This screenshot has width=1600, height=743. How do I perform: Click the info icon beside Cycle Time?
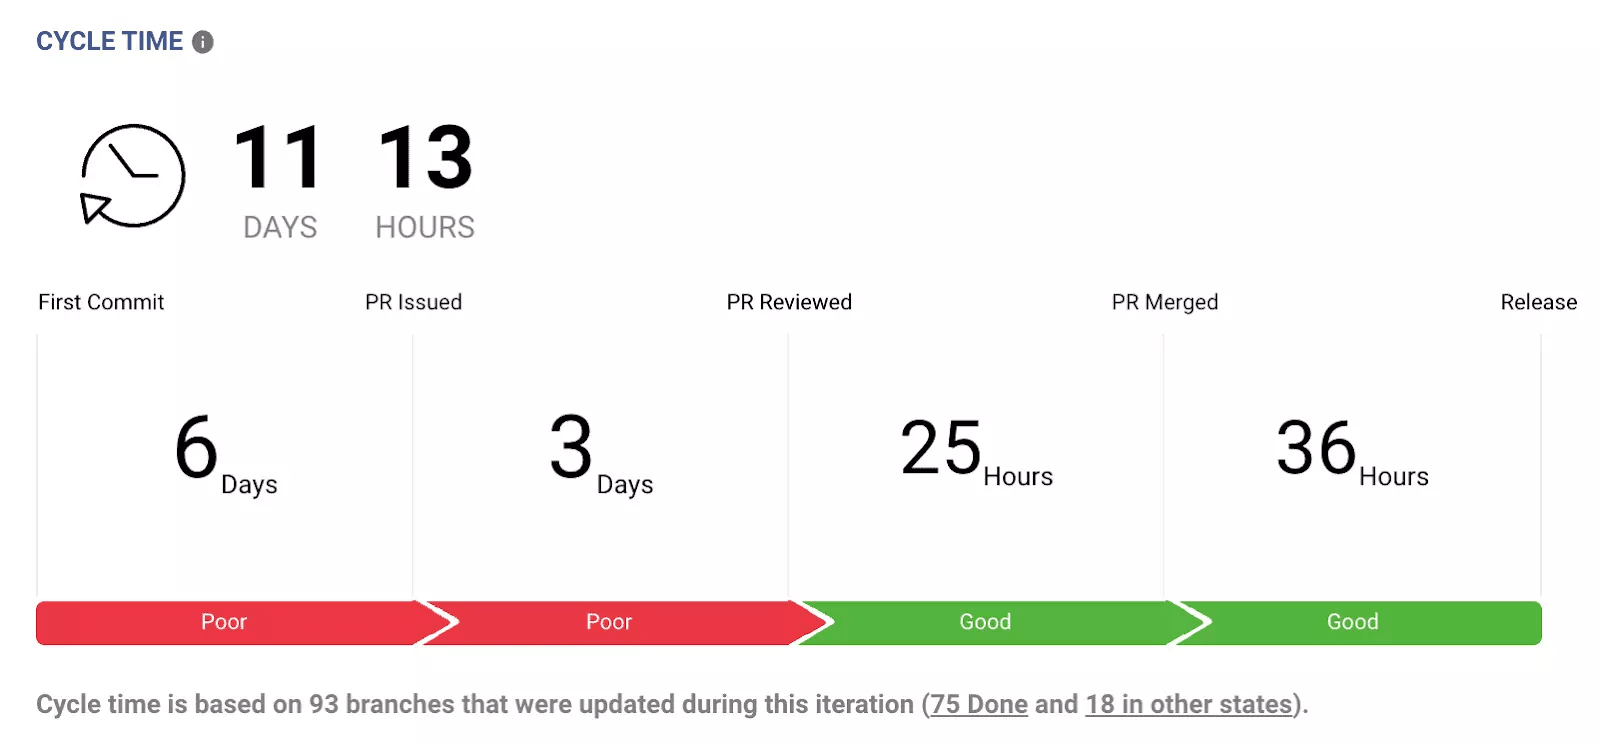[x=203, y=42]
